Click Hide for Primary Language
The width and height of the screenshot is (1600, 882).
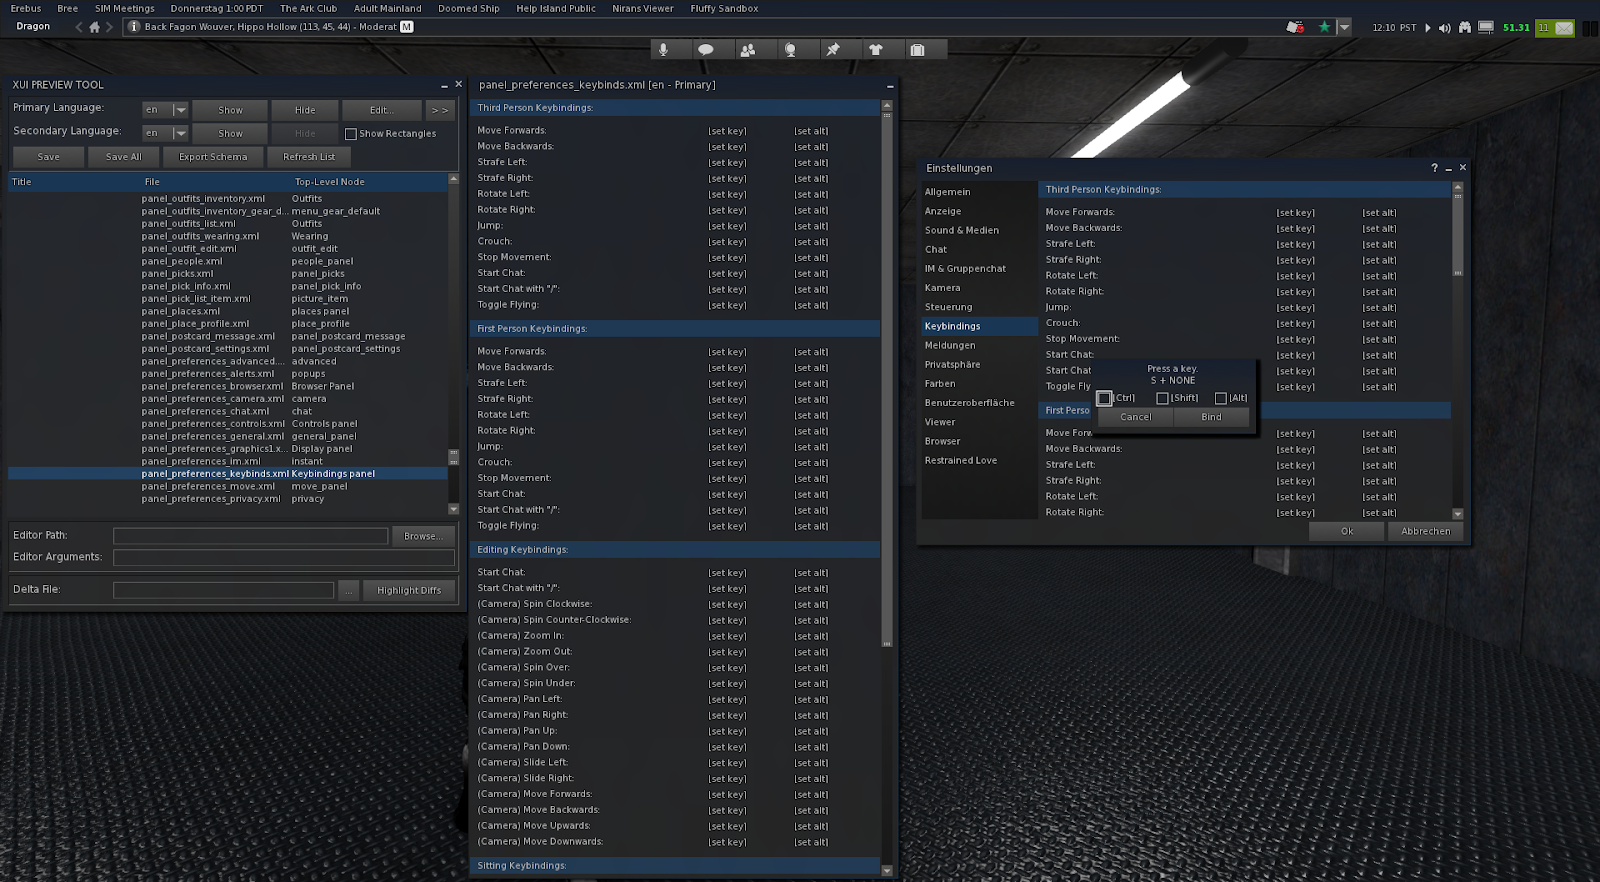305,110
